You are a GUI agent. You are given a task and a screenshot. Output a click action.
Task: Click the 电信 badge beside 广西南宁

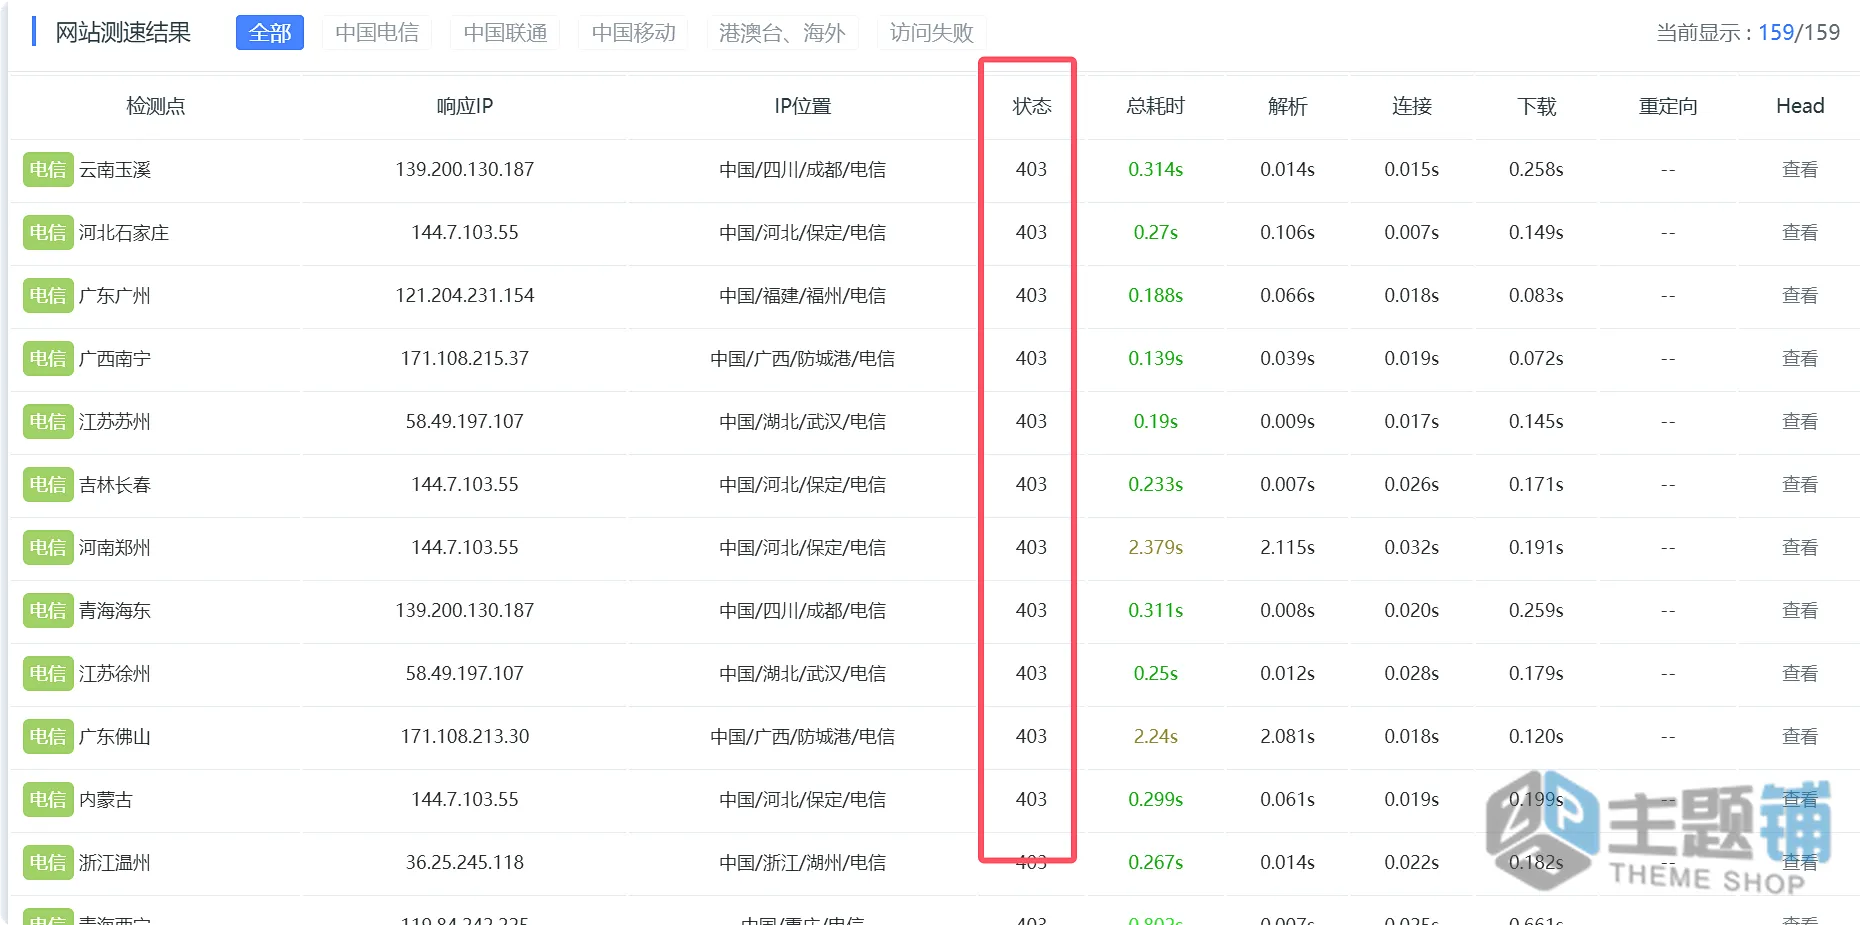click(x=48, y=359)
